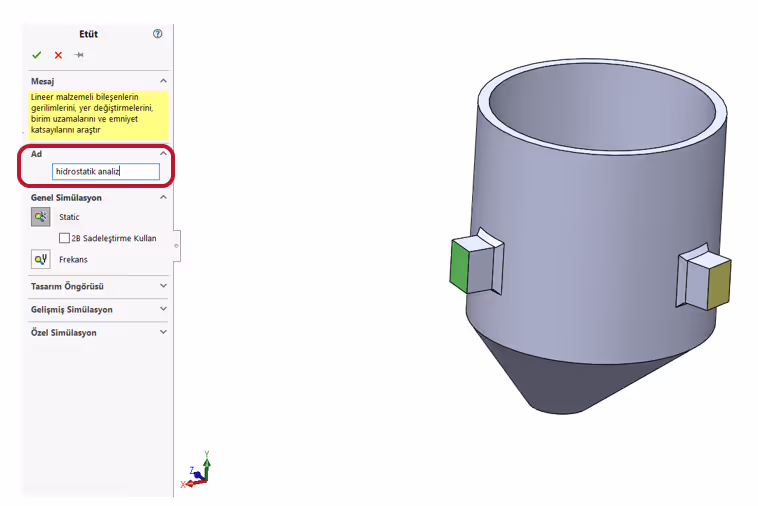Click the Özel Simülasyon heading
The image size is (758, 506).
click(x=63, y=333)
